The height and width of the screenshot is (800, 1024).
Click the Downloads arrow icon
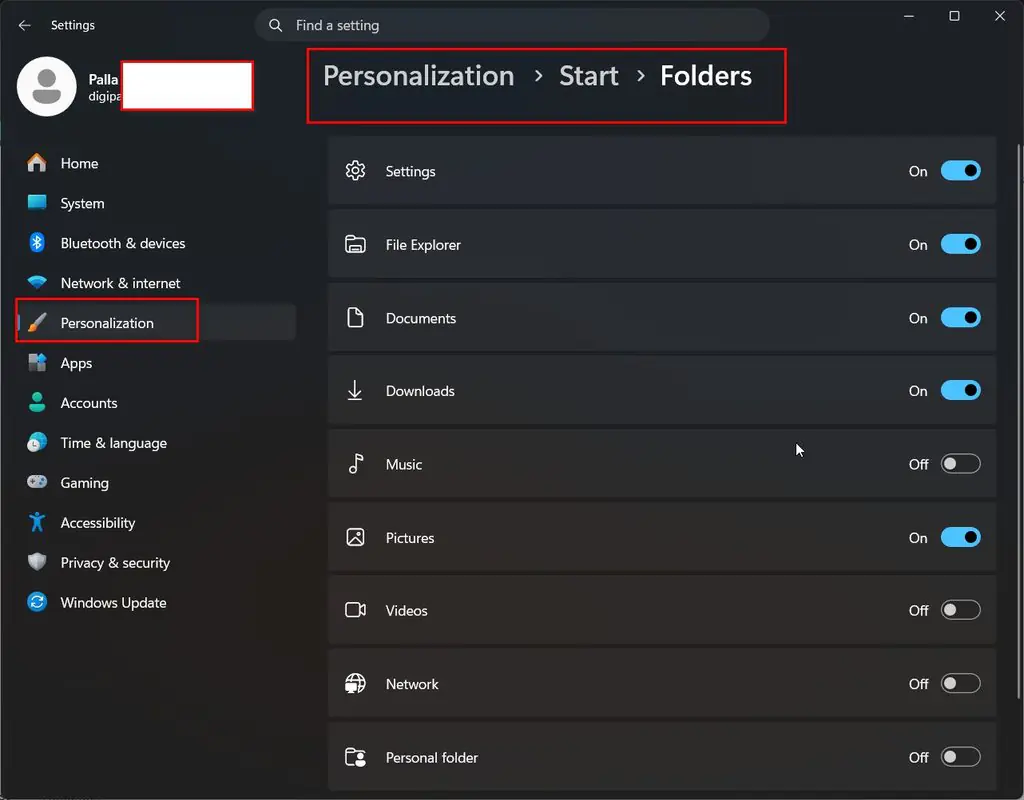355,391
